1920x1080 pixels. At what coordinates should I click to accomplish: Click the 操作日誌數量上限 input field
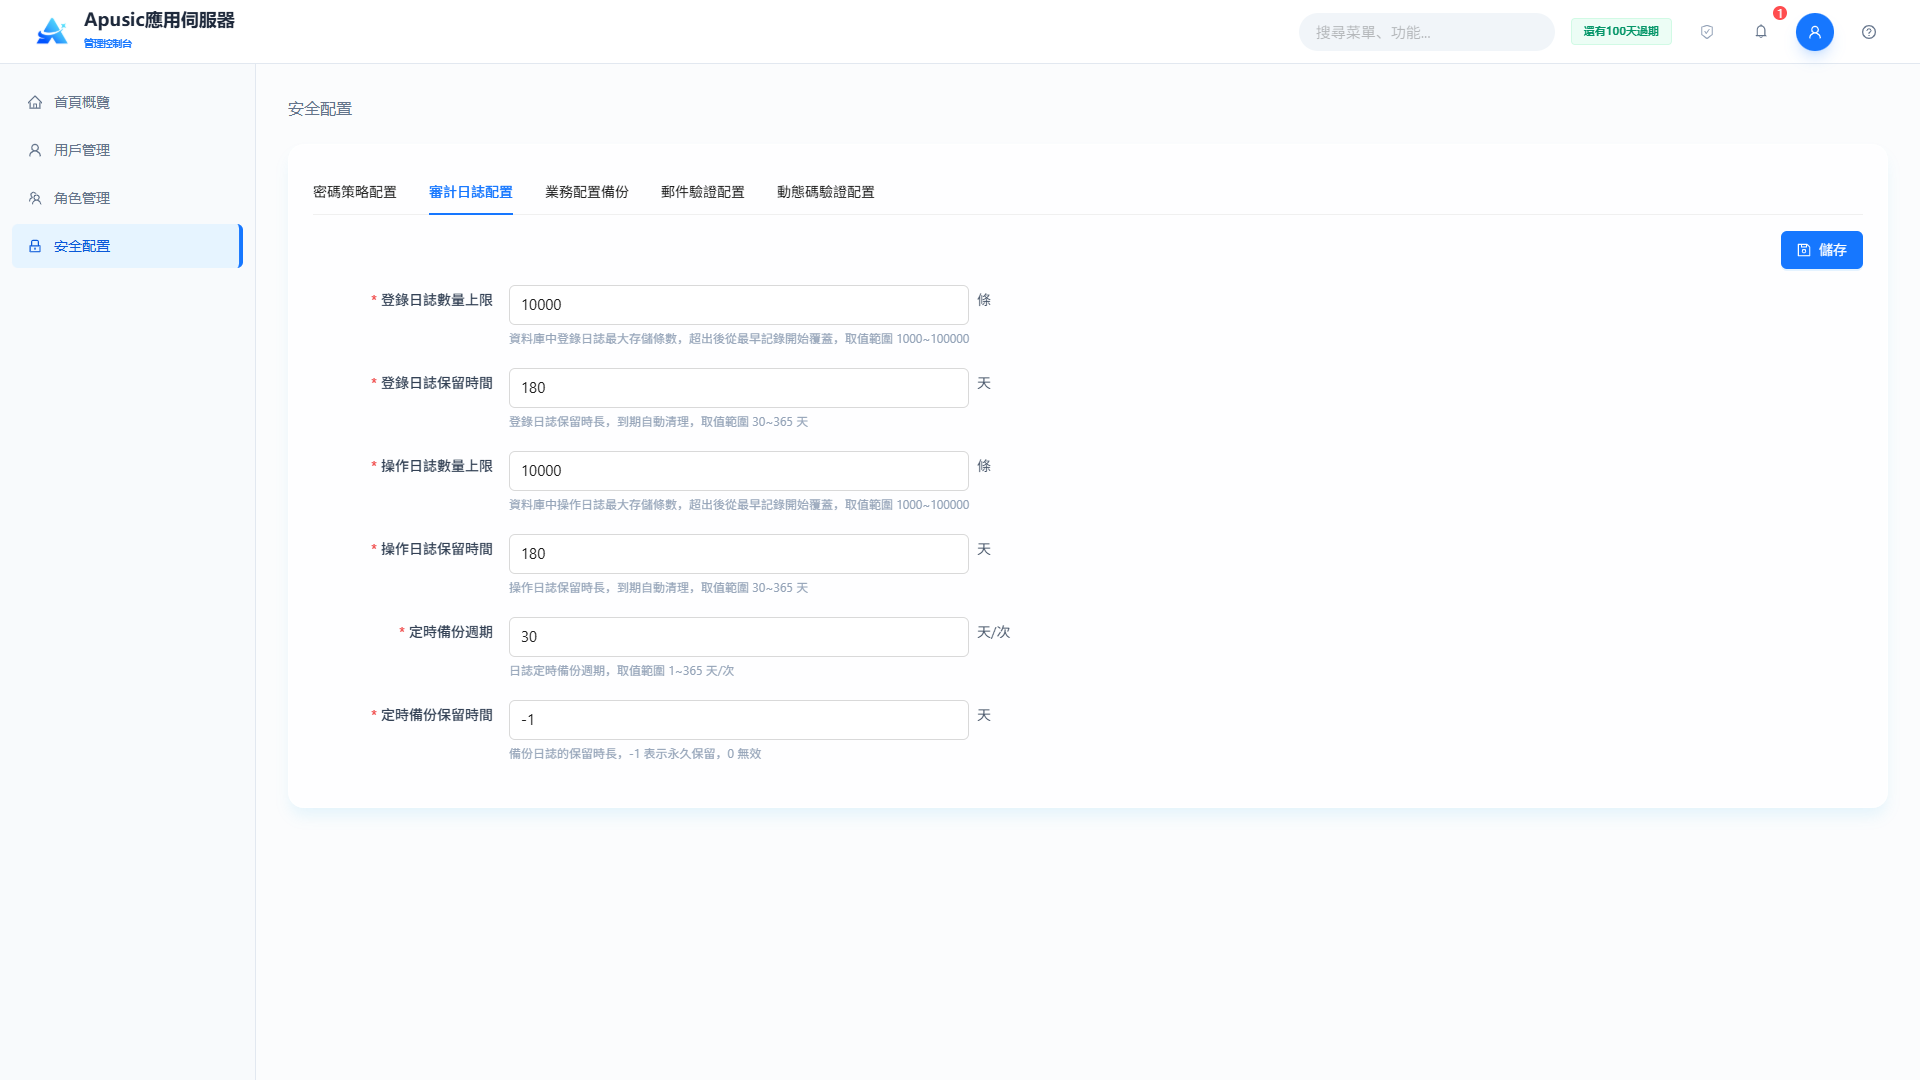(739, 471)
